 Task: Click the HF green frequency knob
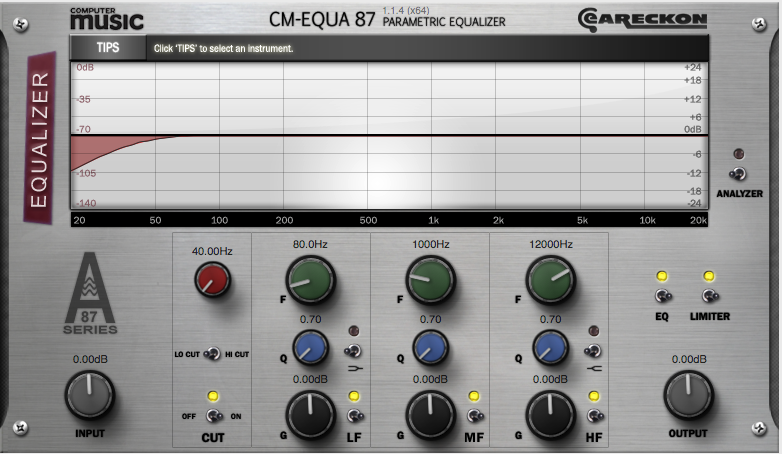pyautogui.click(x=551, y=280)
